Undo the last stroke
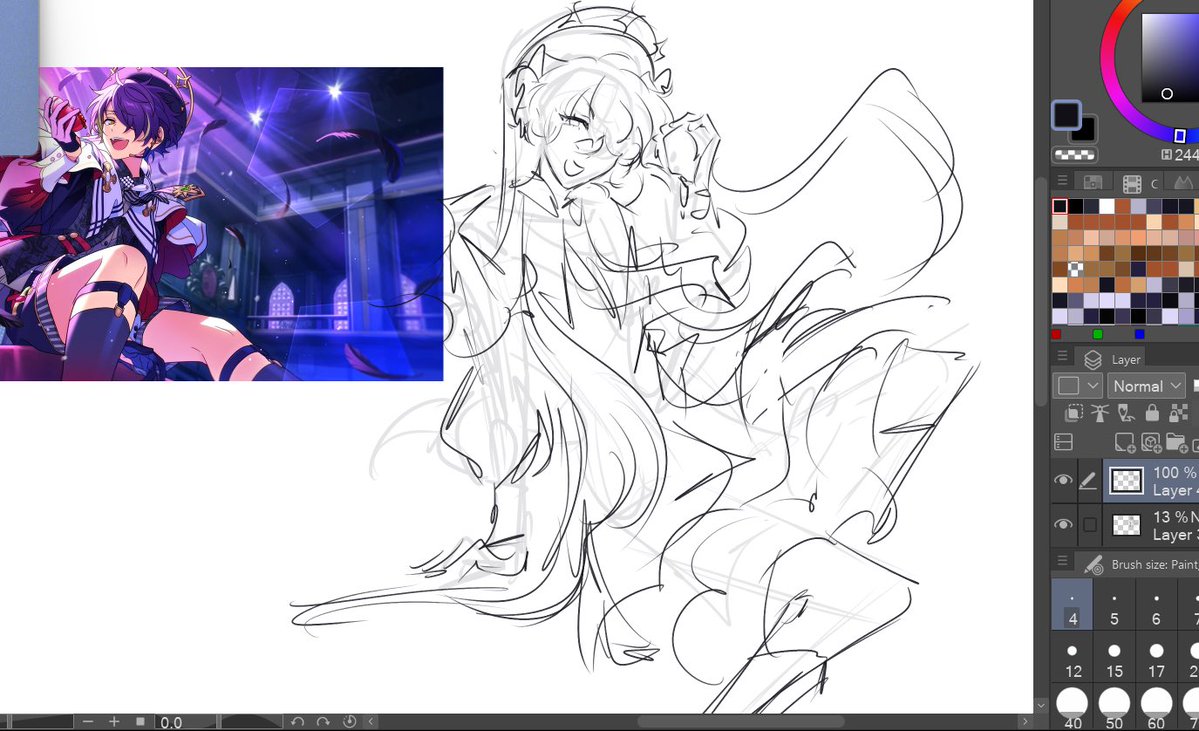This screenshot has width=1199, height=731. tap(297, 721)
